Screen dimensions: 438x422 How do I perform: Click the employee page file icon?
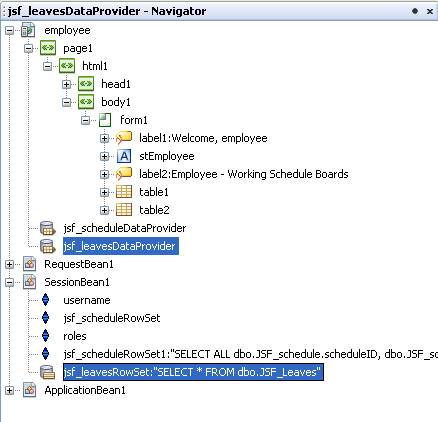pos(28,30)
